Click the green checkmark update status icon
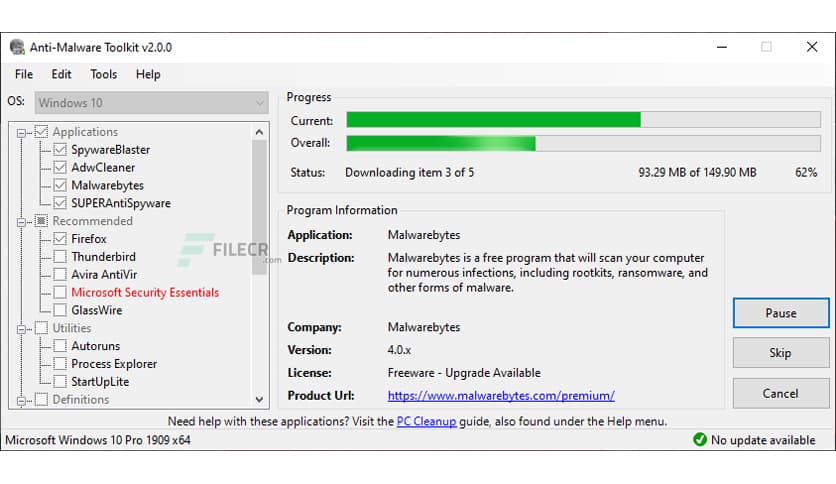The image size is (836, 484). [x=700, y=440]
